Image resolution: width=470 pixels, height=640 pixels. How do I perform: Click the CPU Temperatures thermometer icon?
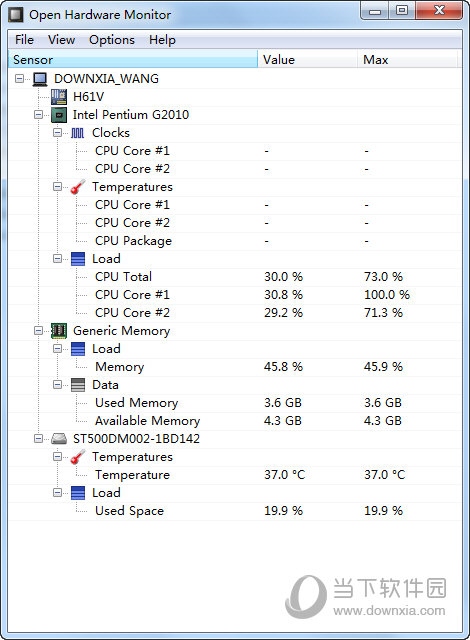[x=78, y=187]
